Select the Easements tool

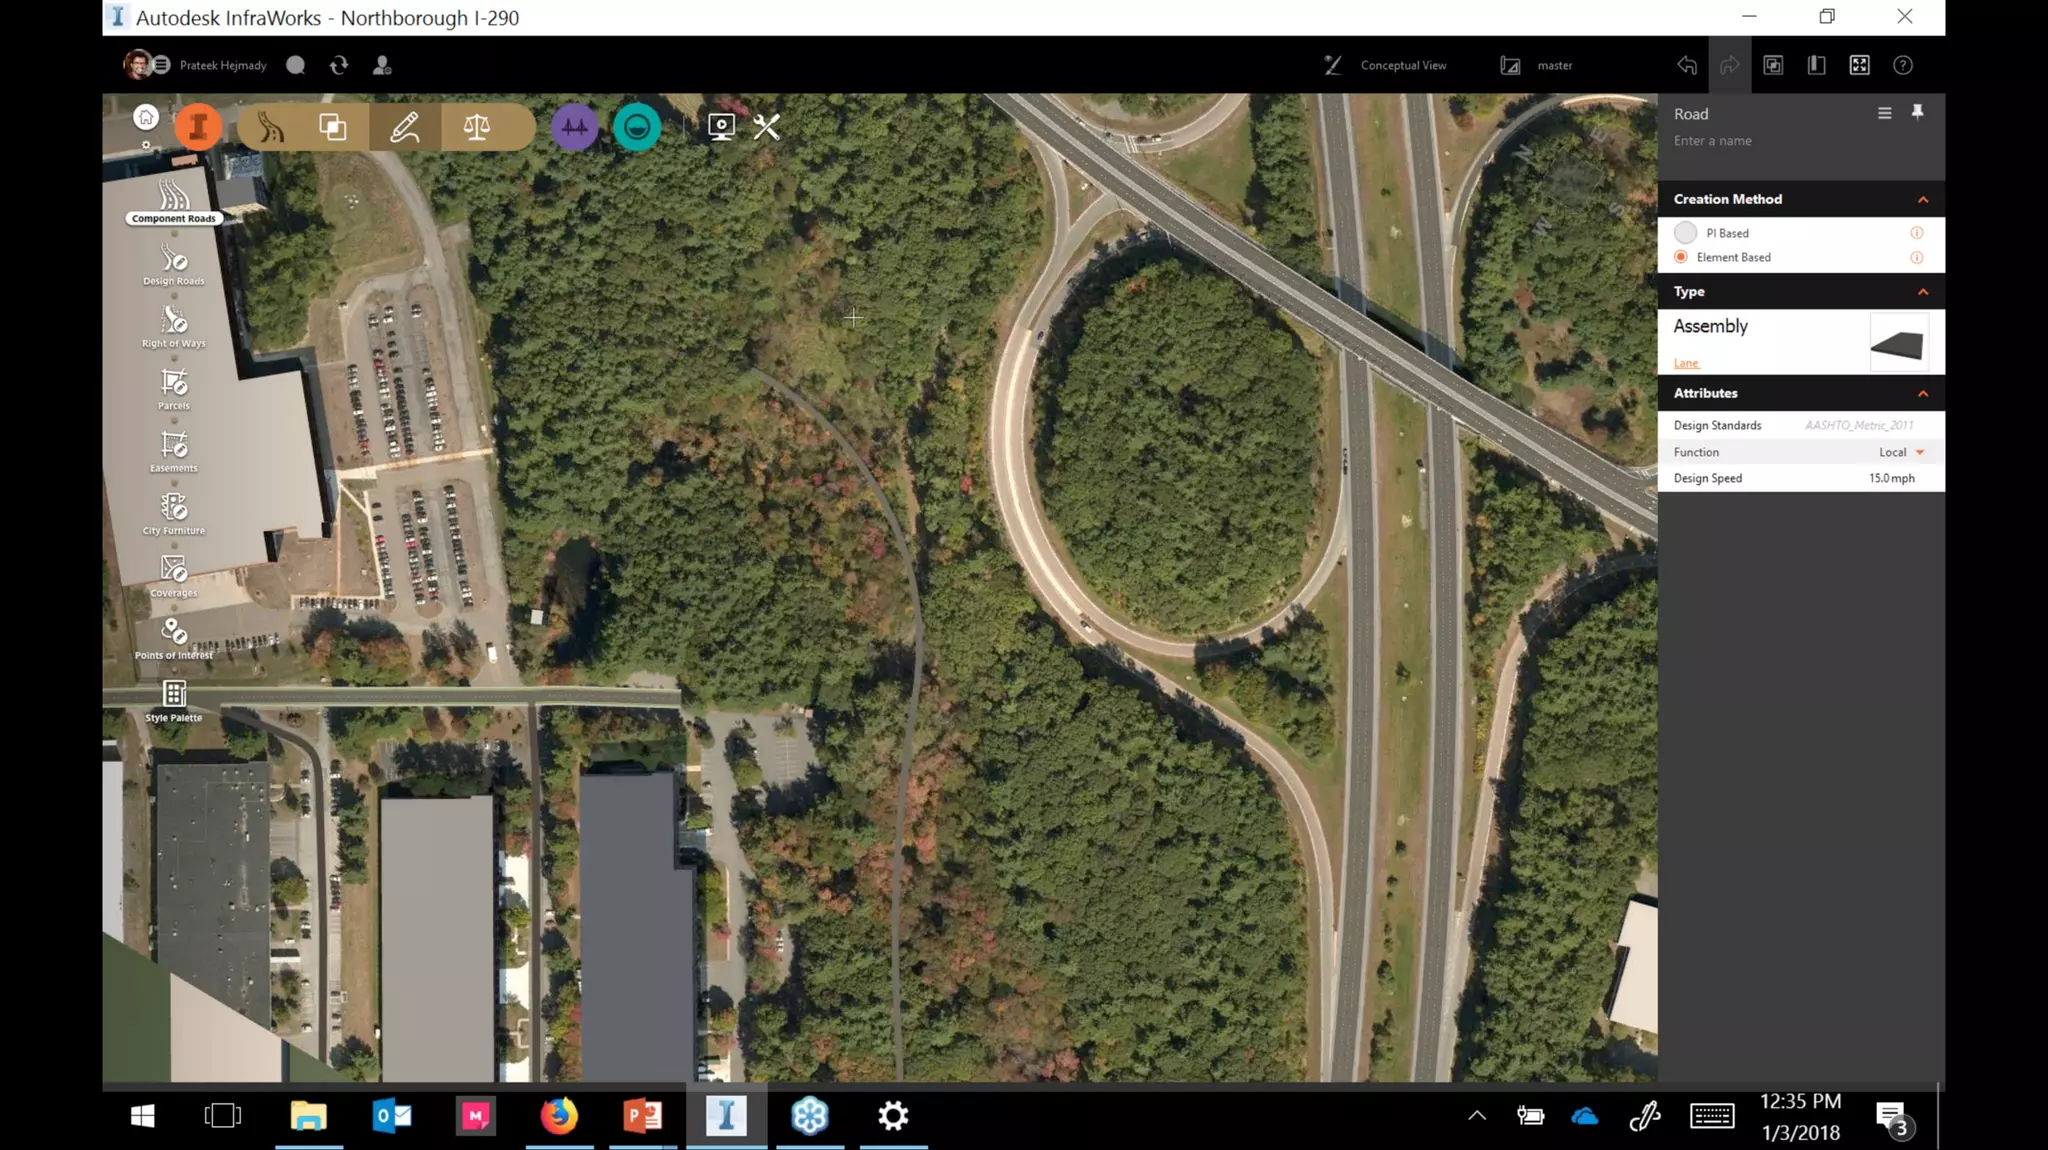click(x=174, y=451)
